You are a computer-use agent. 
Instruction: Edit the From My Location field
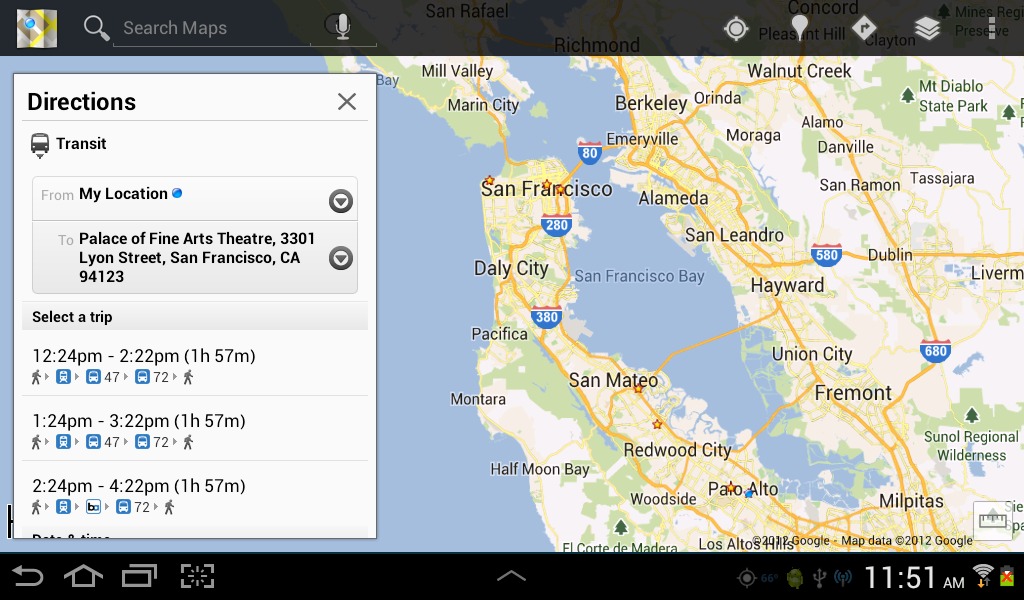pos(195,198)
